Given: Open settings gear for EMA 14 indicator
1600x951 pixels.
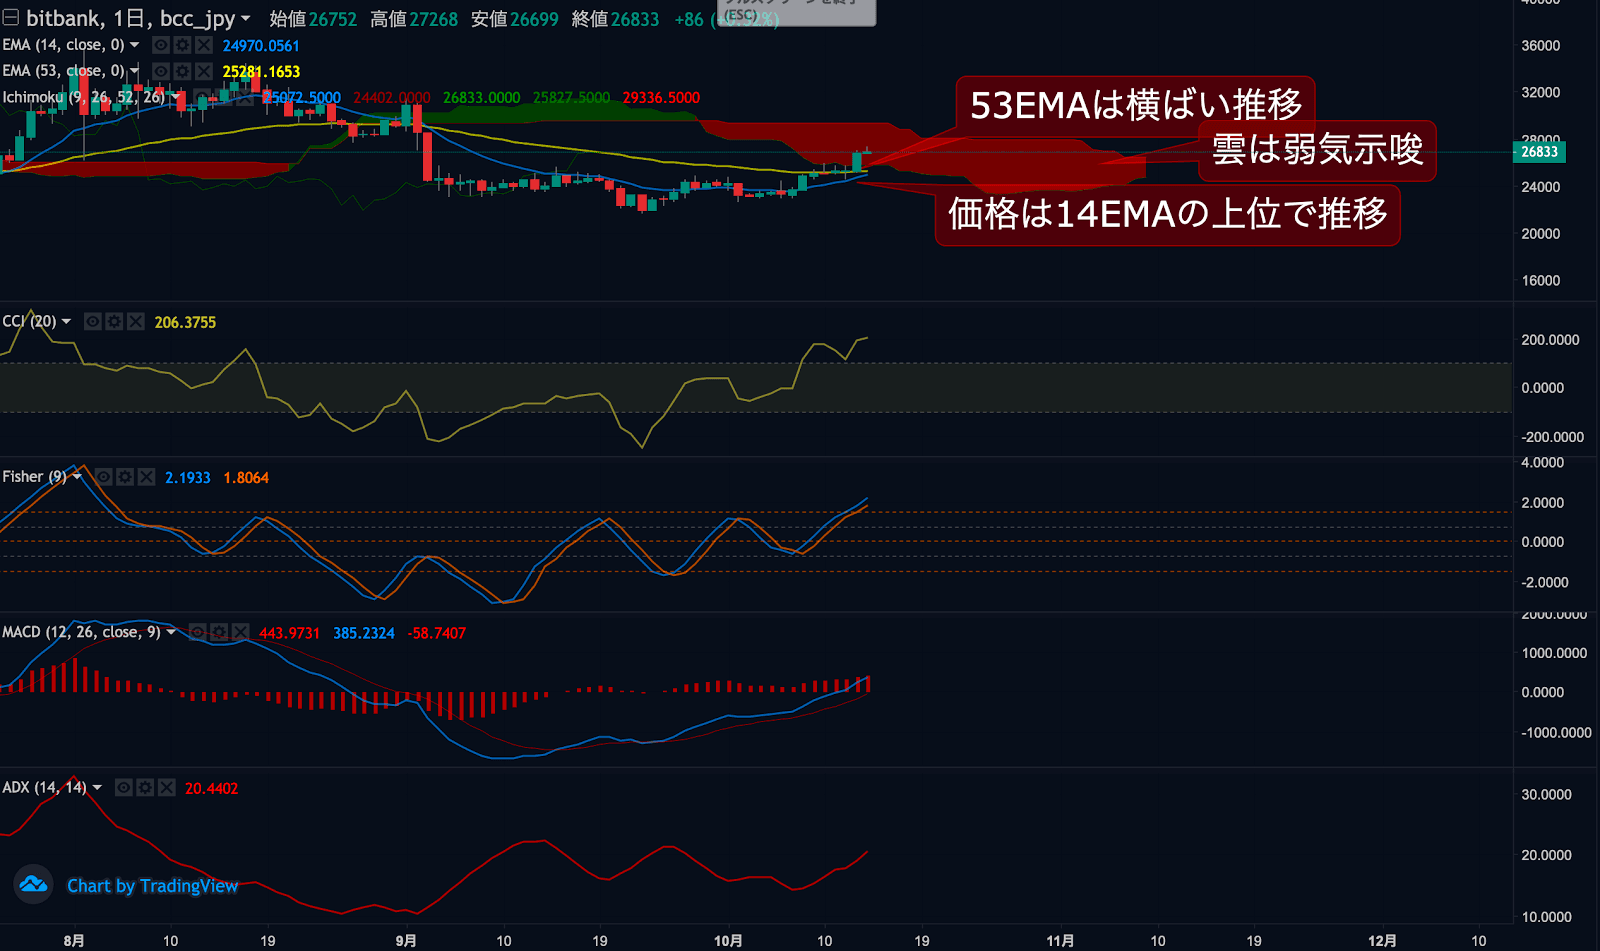Looking at the screenshot, I should pyautogui.click(x=182, y=45).
